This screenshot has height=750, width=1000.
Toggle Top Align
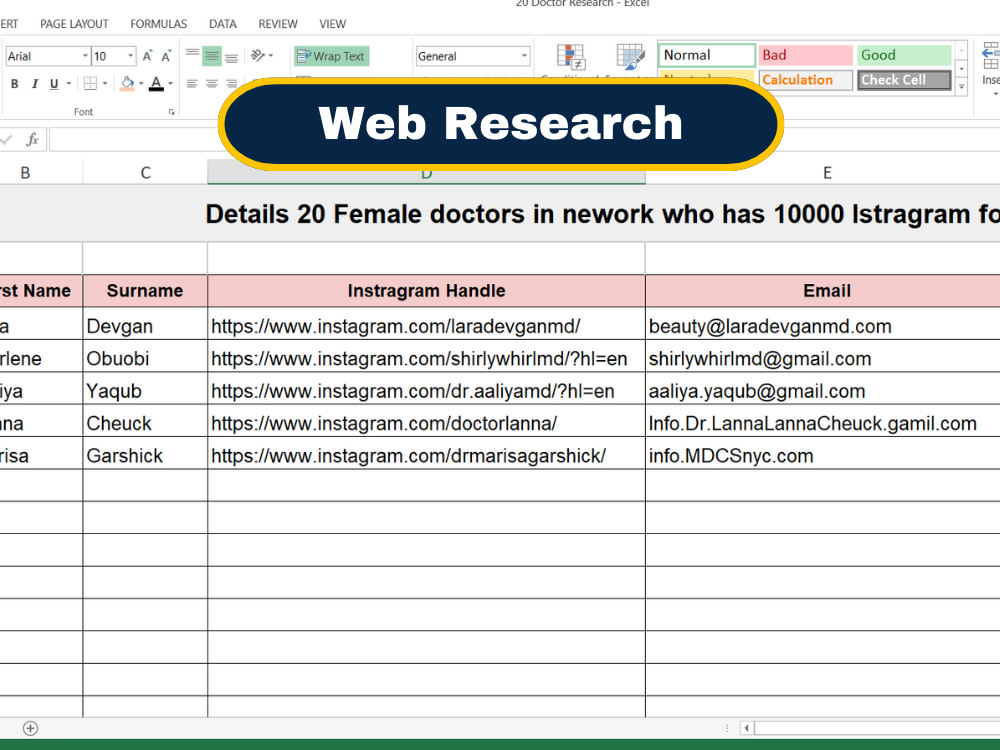(192, 55)
